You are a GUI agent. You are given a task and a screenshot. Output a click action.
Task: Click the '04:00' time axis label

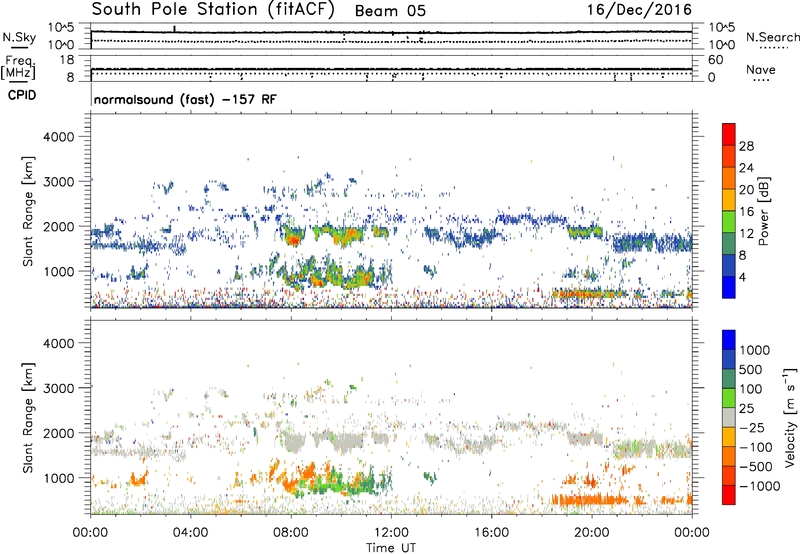click(x=191, y=533)
